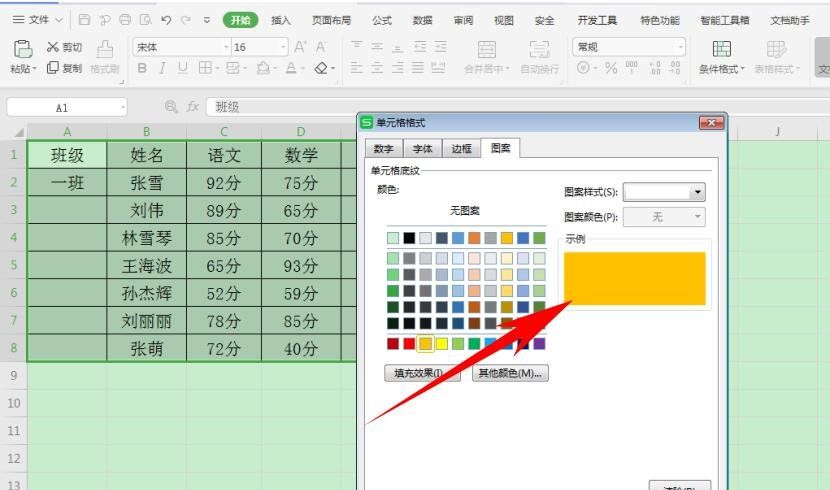Close the Format Cells dialog
This screenshot has width=830, height=490.
[x=711, y=123]
